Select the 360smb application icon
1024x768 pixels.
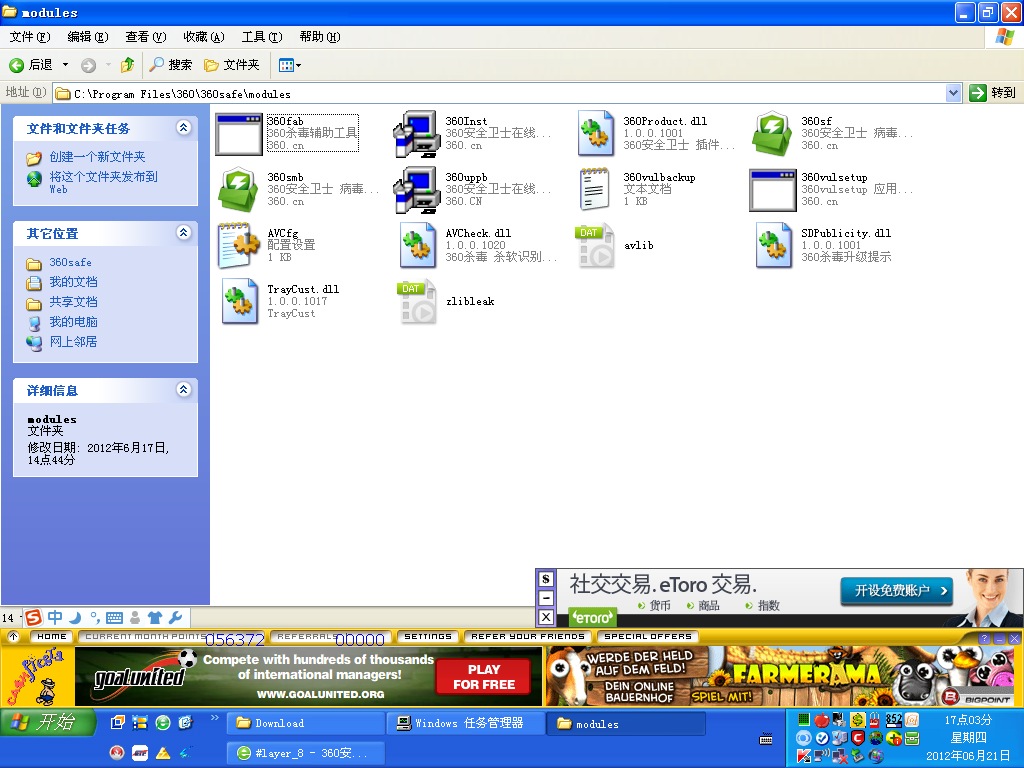tap(238, 190)
